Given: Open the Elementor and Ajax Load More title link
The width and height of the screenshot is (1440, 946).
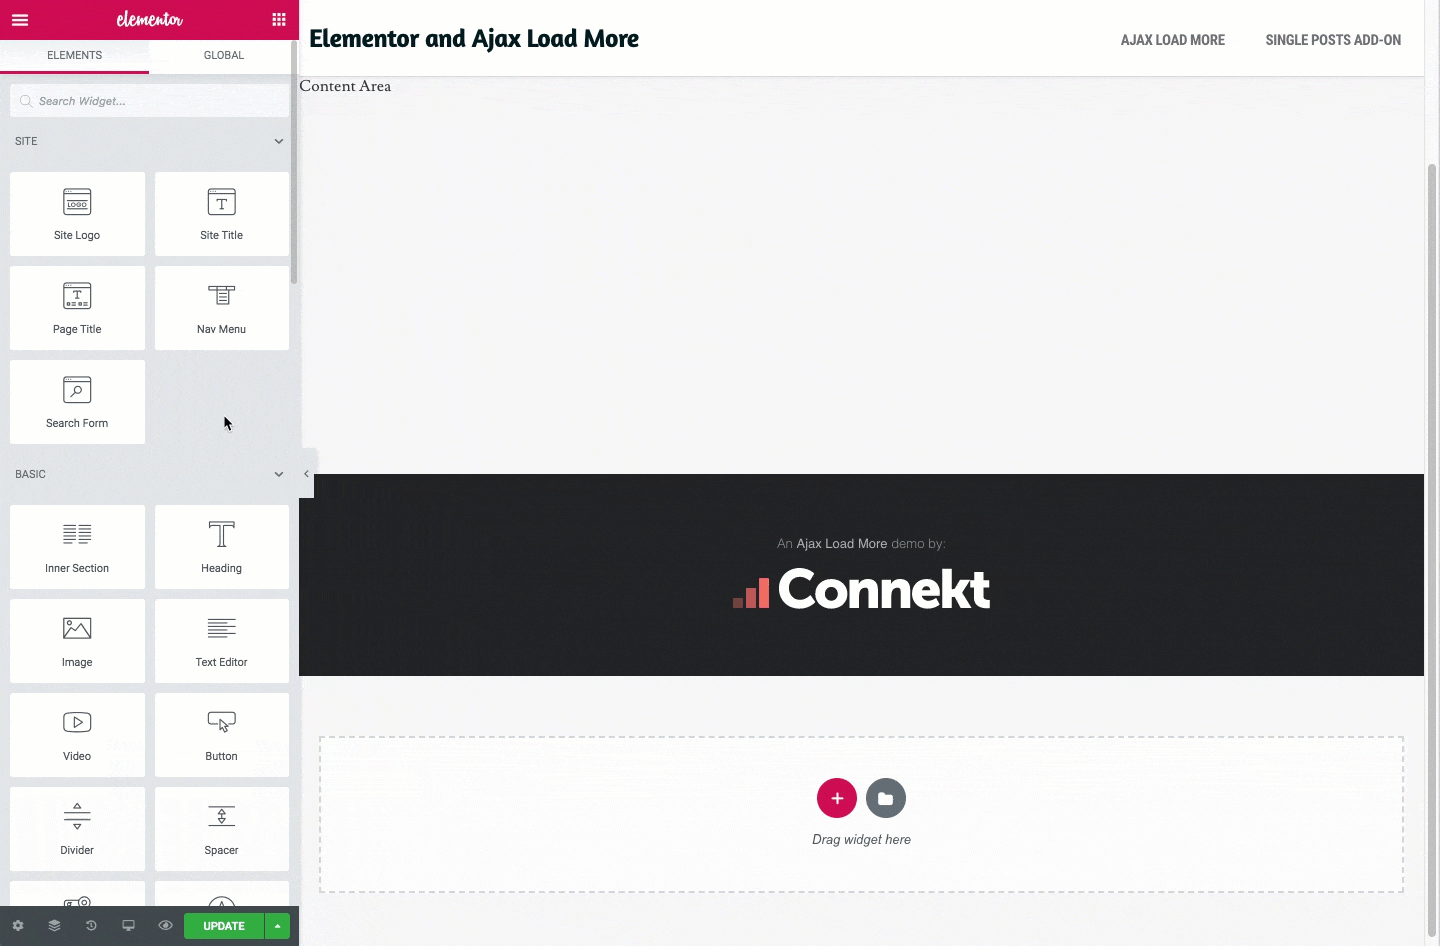Looking at the screenshot, I should pos(474,39).
